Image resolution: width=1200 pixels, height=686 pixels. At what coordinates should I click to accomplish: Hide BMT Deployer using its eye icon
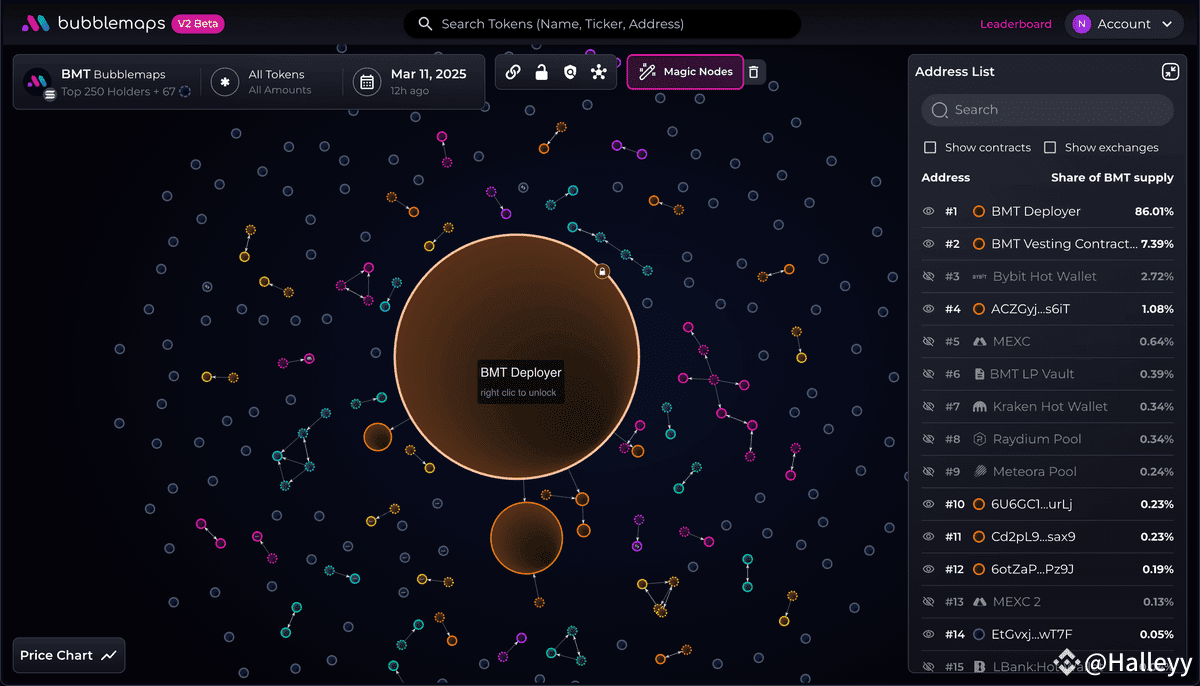928,212
